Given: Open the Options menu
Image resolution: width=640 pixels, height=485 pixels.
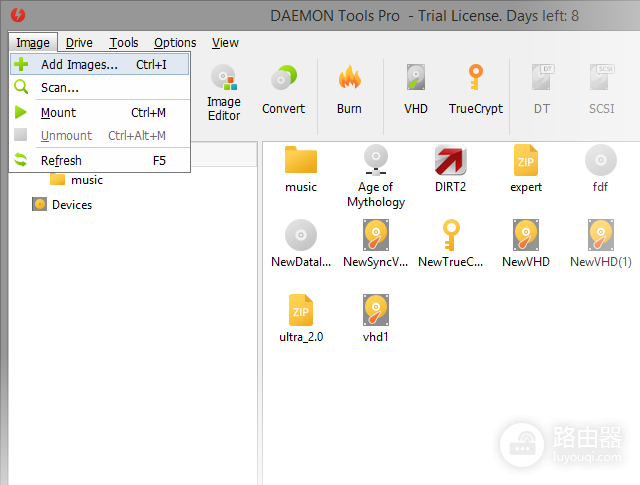Looking at the screenshot, I should (x=175, y=42).
